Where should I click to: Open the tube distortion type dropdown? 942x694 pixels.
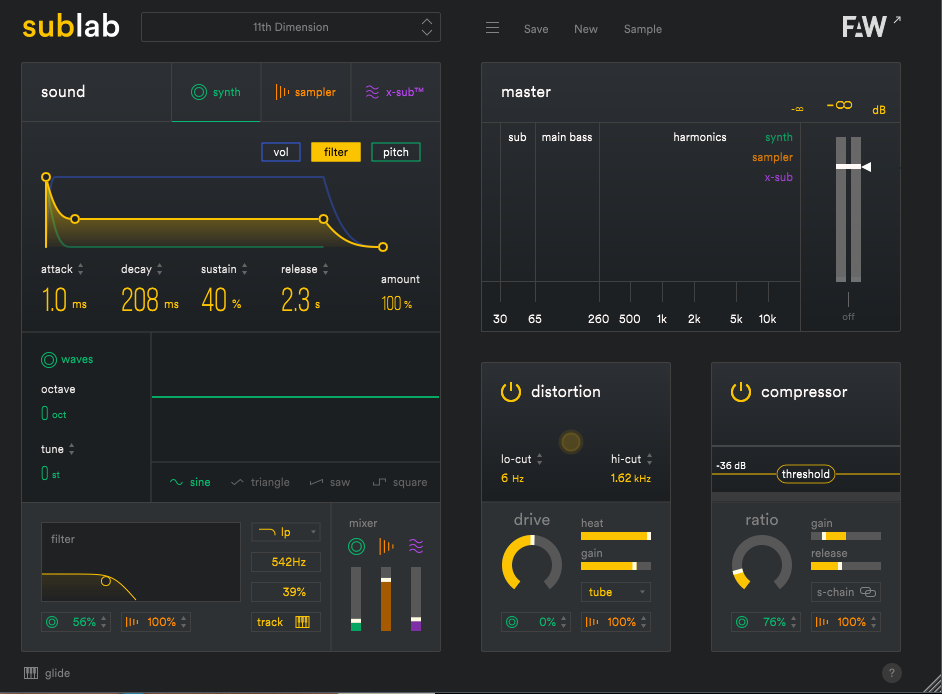click(616, 592)
